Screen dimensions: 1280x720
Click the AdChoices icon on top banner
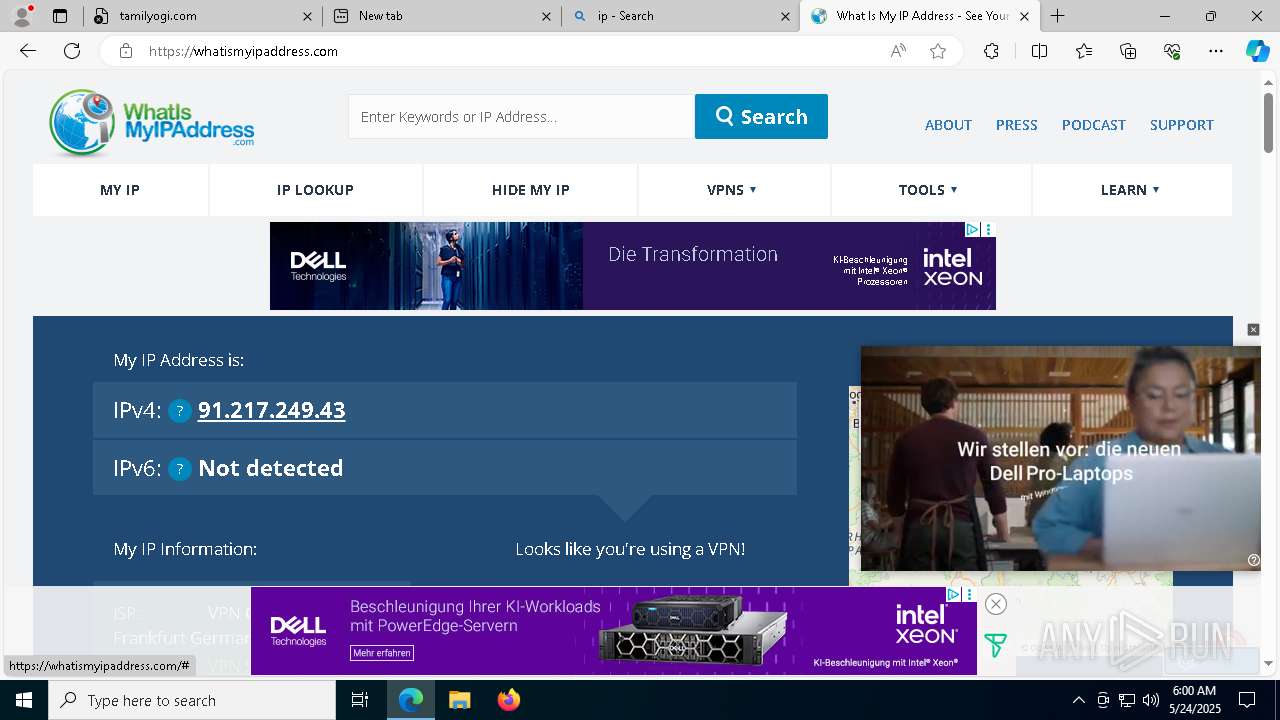(972, 230)
